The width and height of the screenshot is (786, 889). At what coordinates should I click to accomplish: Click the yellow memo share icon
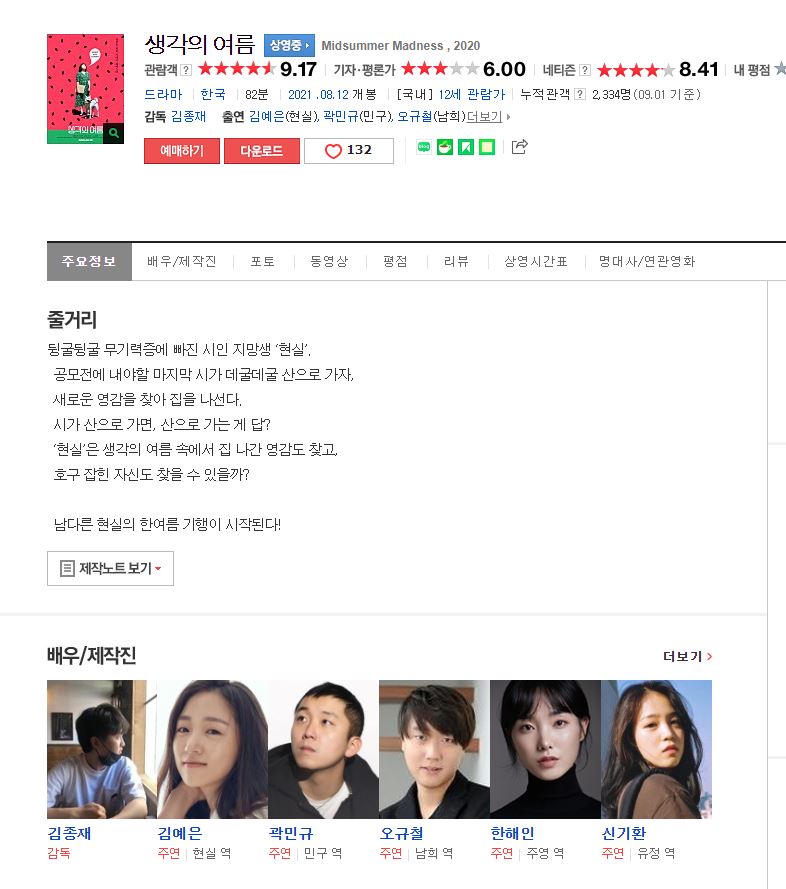click(487, 147)
